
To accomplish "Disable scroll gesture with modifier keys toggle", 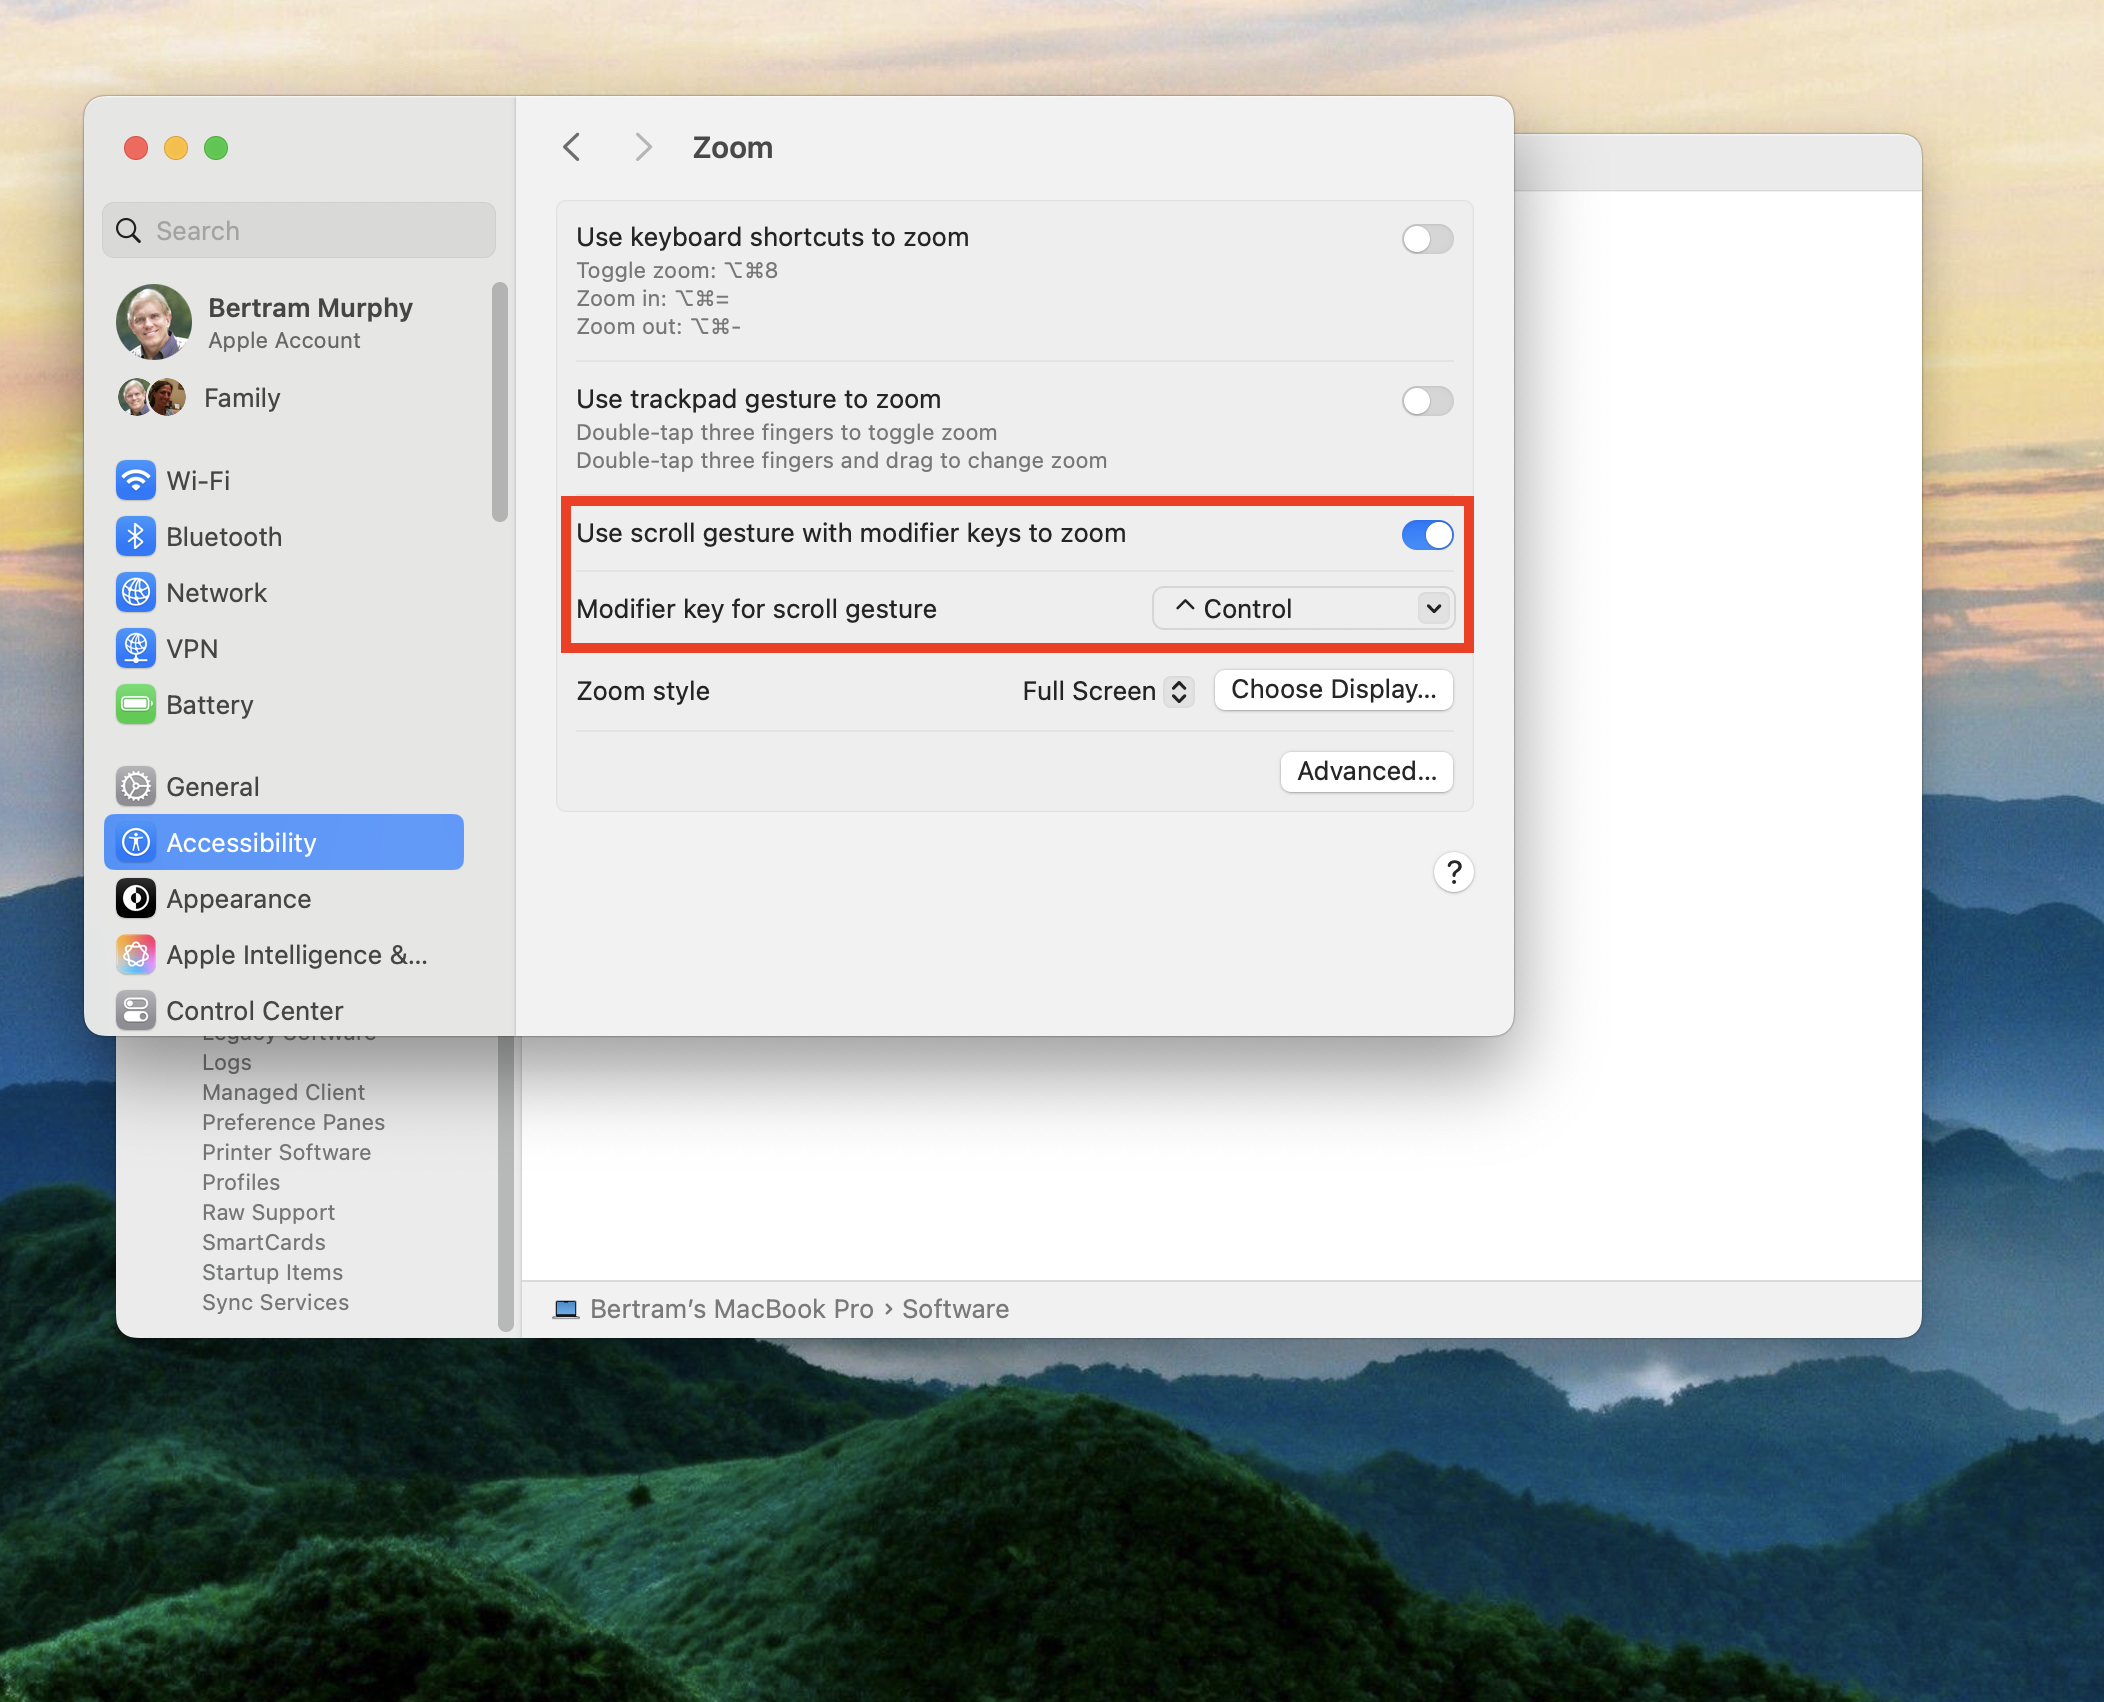I will [x=1426, y=535].
